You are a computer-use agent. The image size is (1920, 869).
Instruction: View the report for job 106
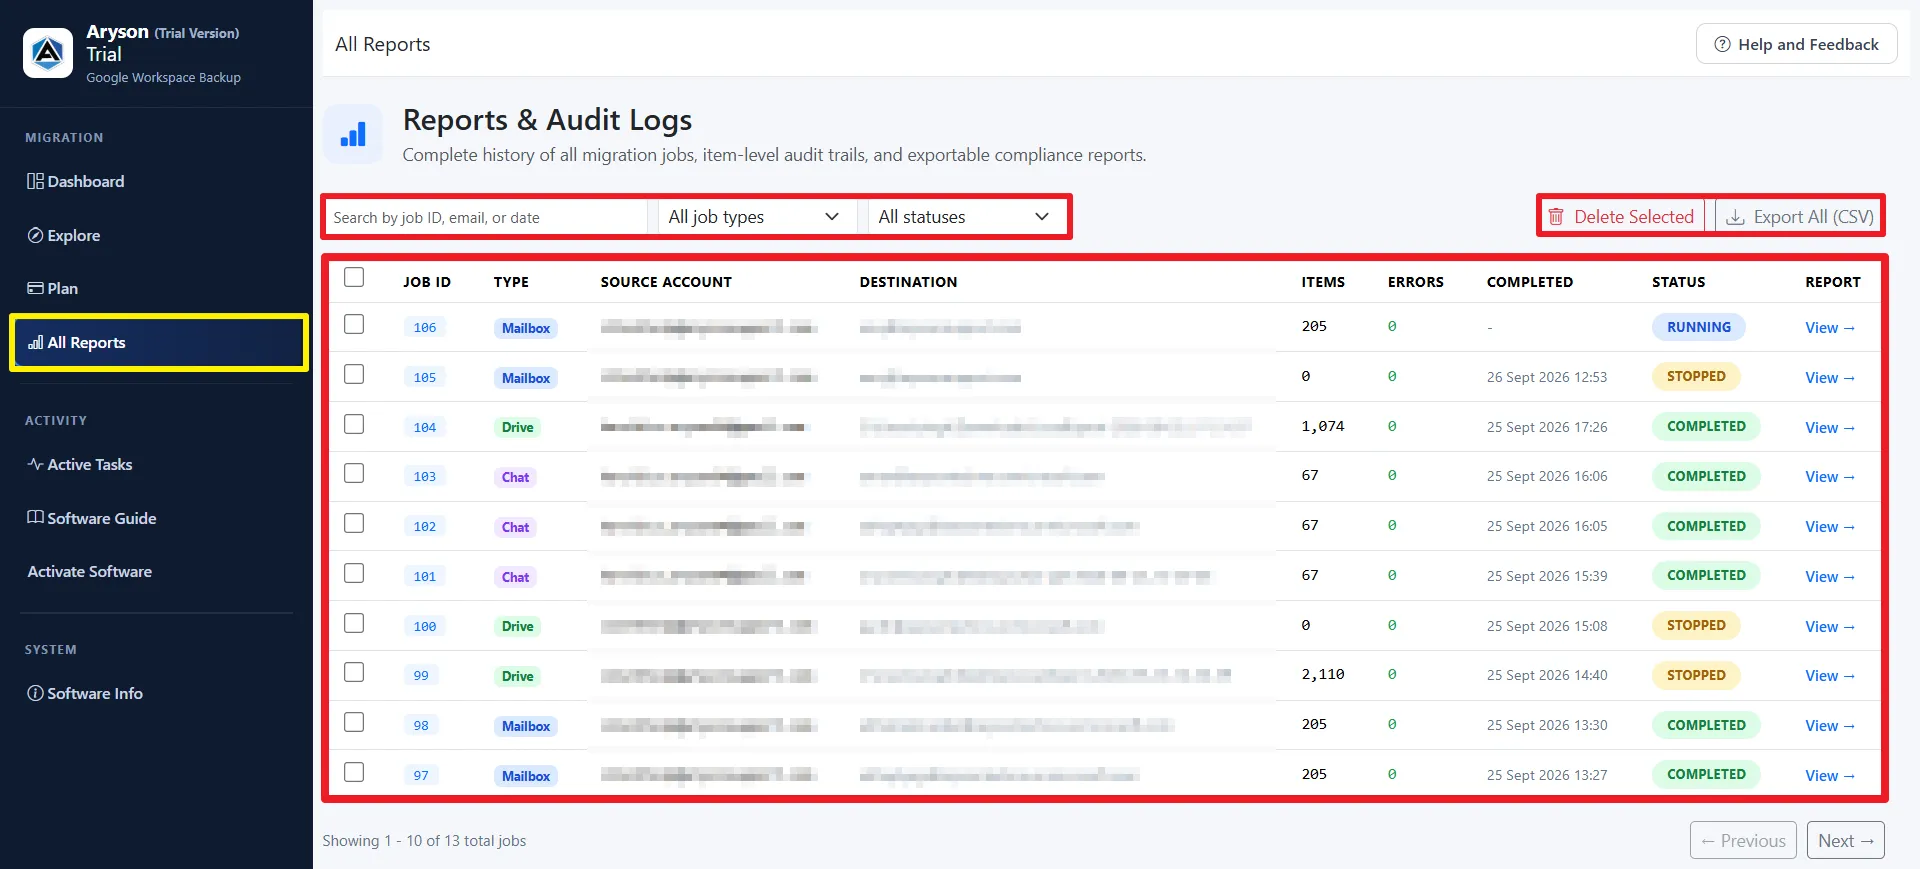[x=1829, y=328]
